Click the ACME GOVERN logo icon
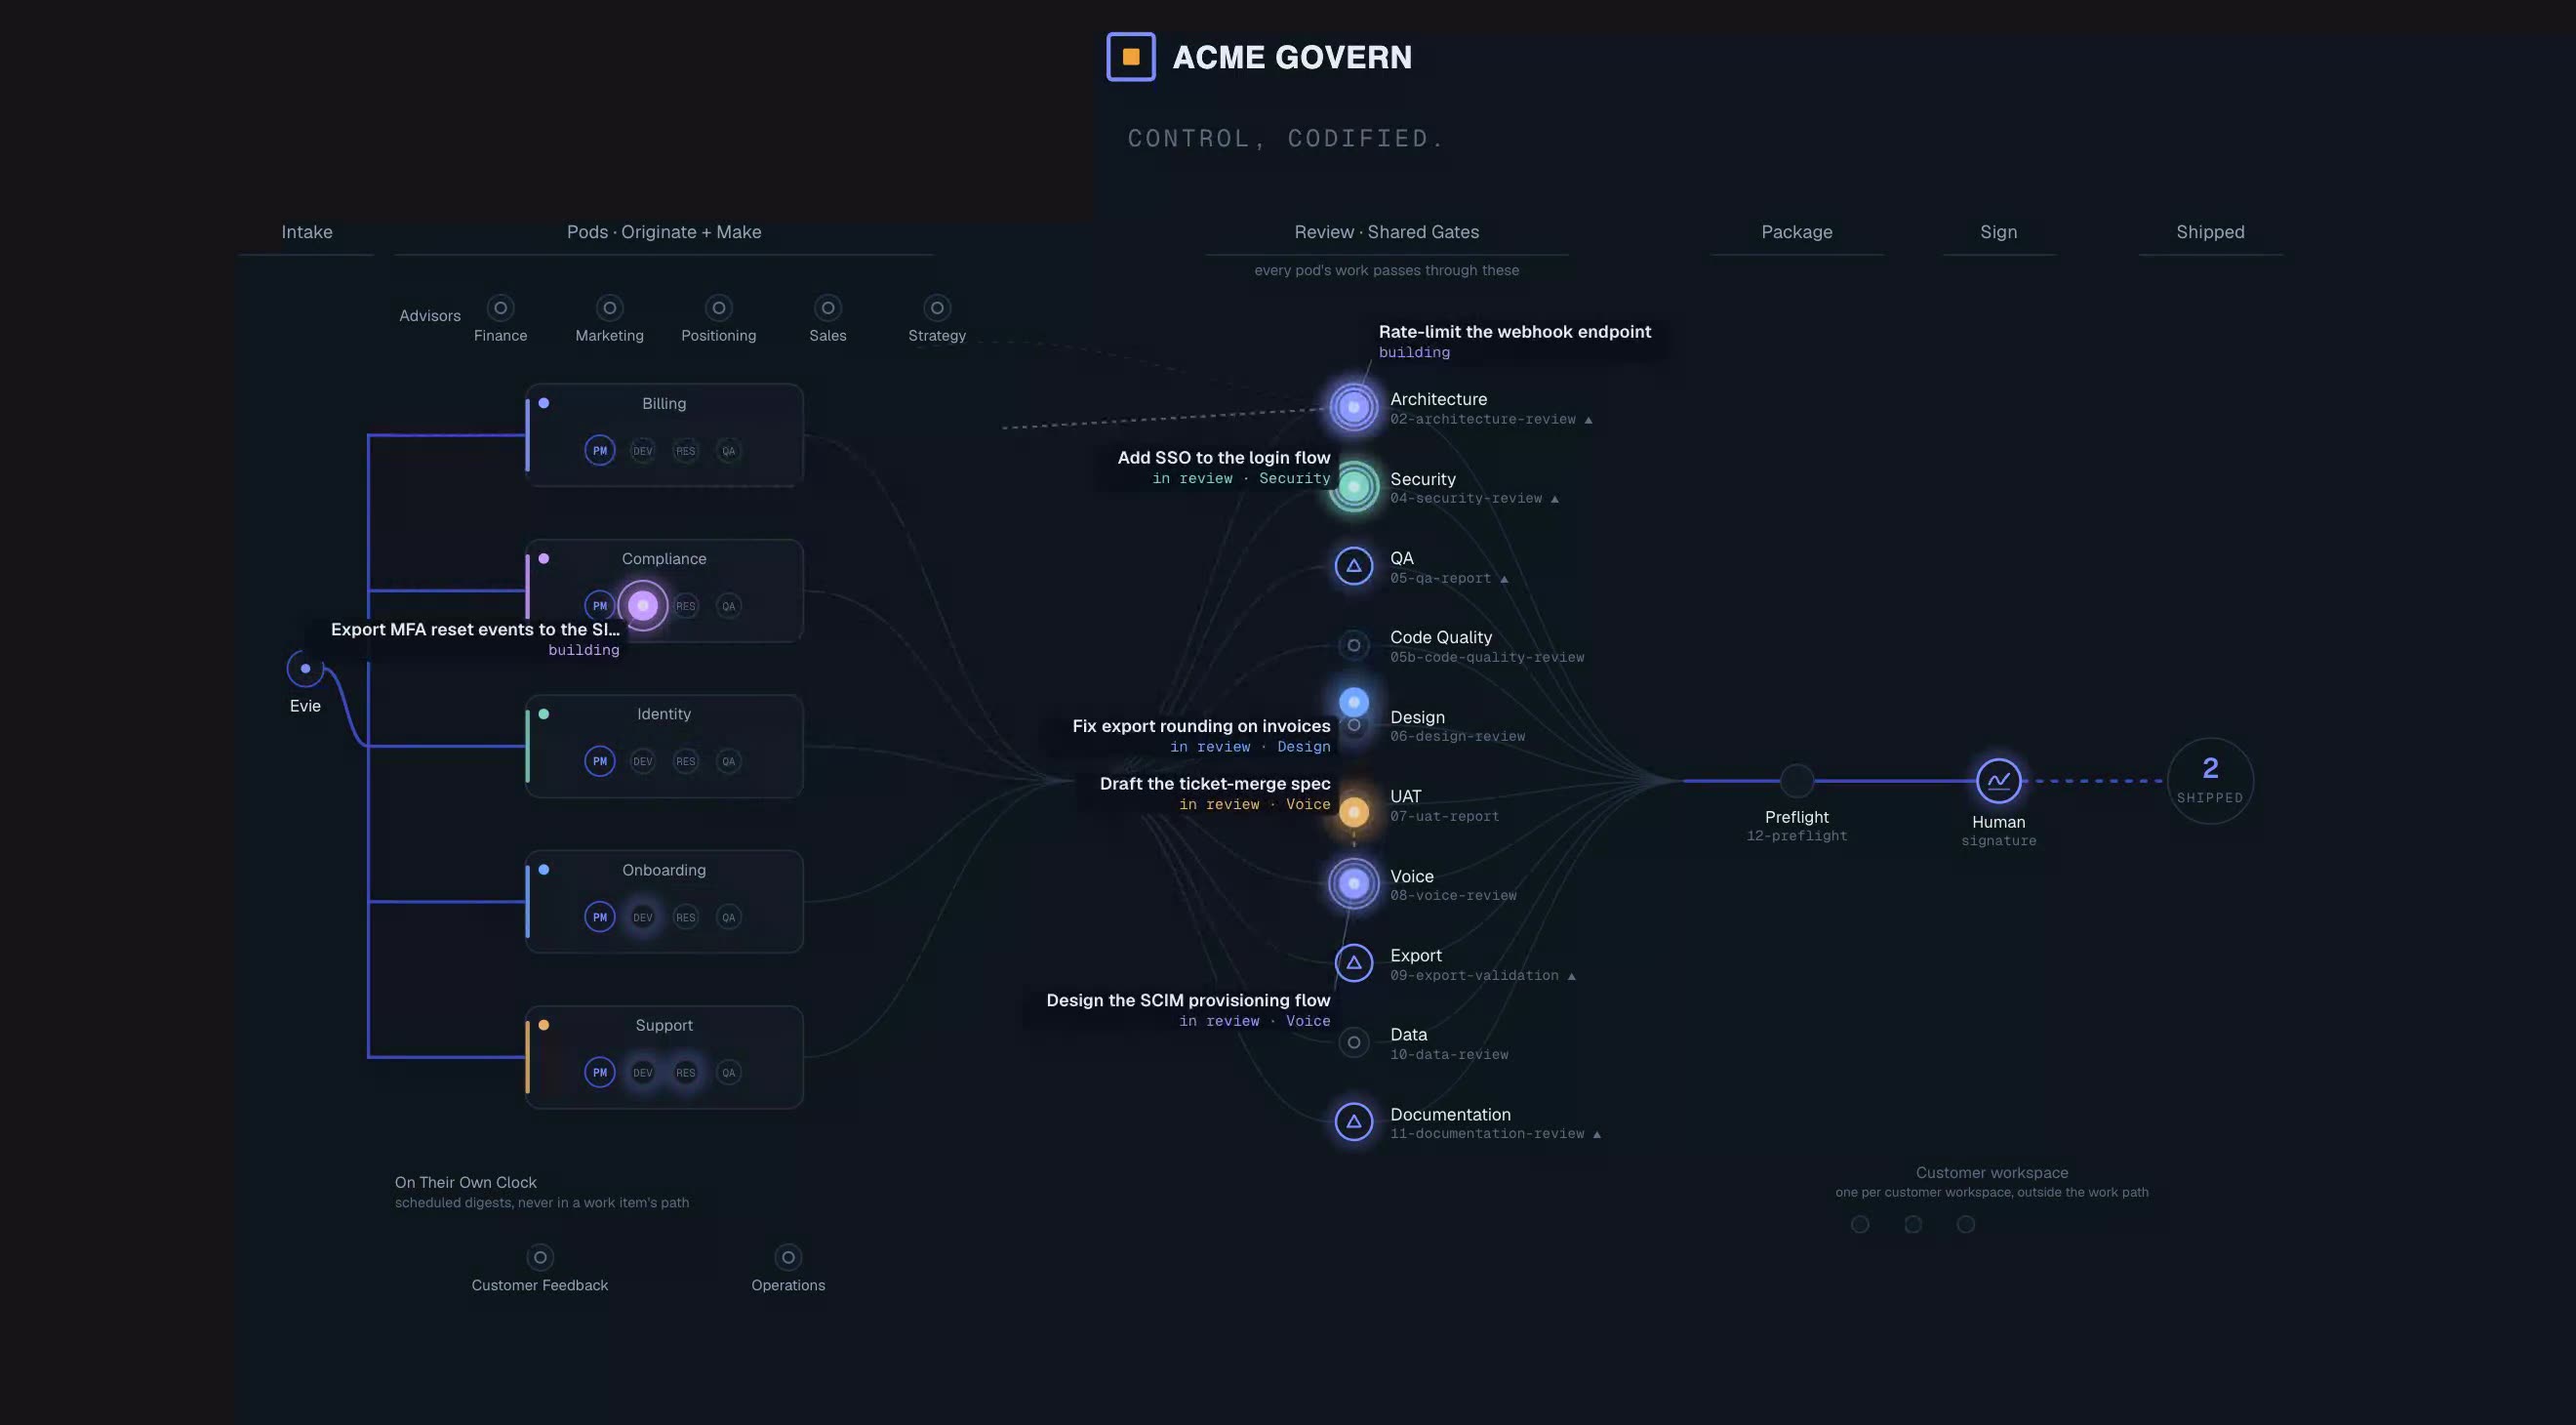2576x1425 pixels. [x=1131, y=57]
